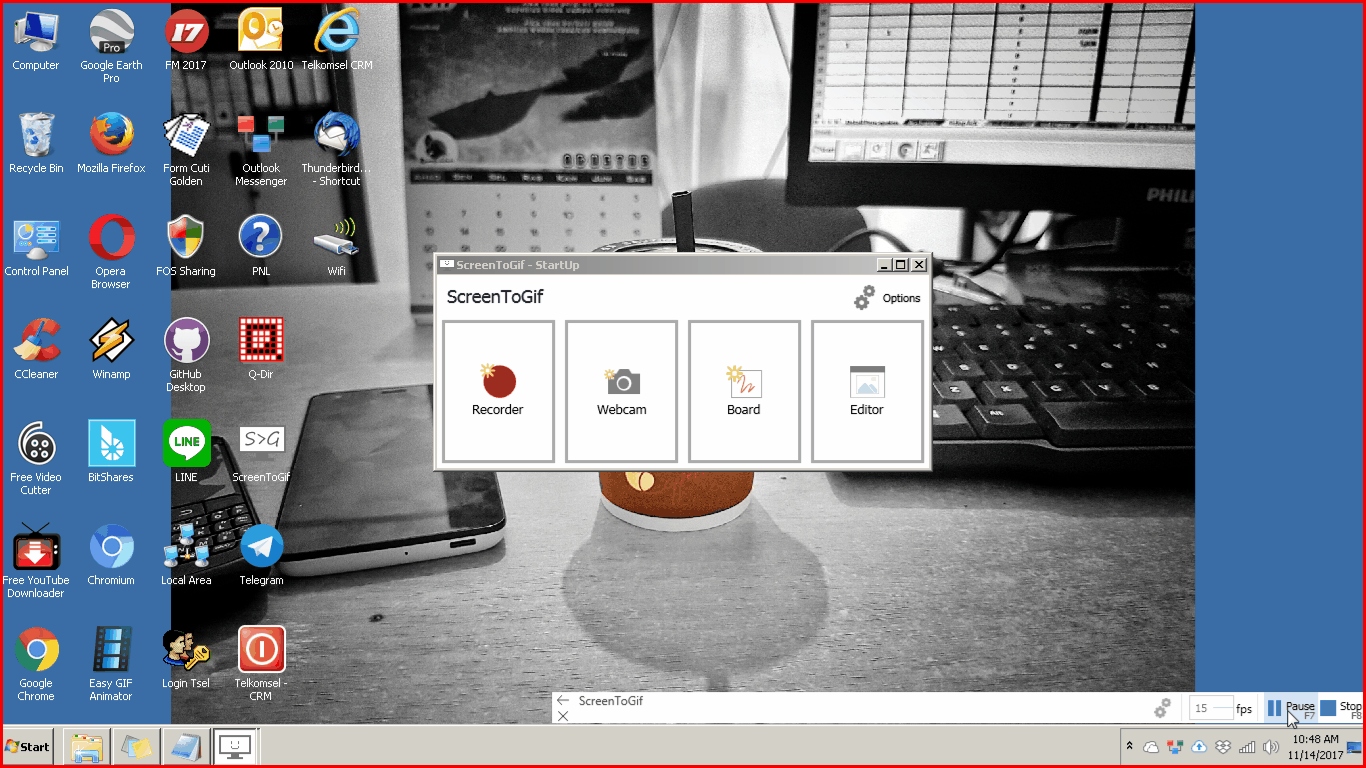Select the Computer desktop icon
The width and height of the screenshot is (1366, 768).
point(36,41)
